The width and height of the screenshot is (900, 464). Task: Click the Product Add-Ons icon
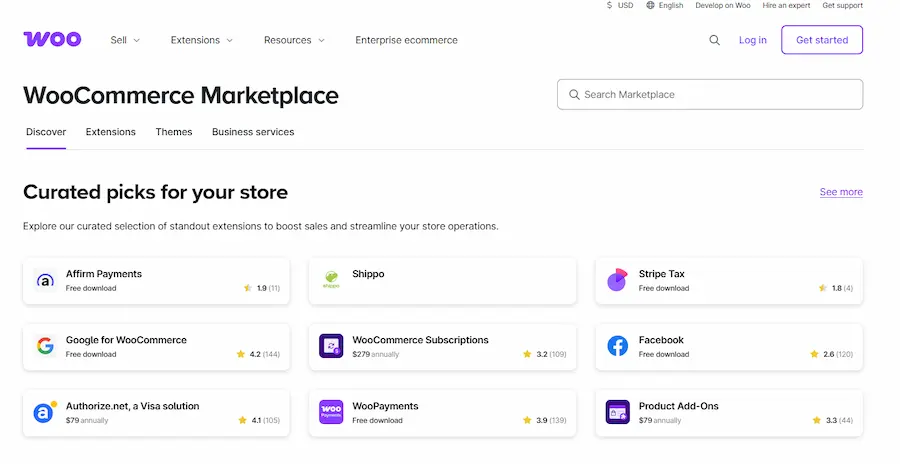point(618,412)
